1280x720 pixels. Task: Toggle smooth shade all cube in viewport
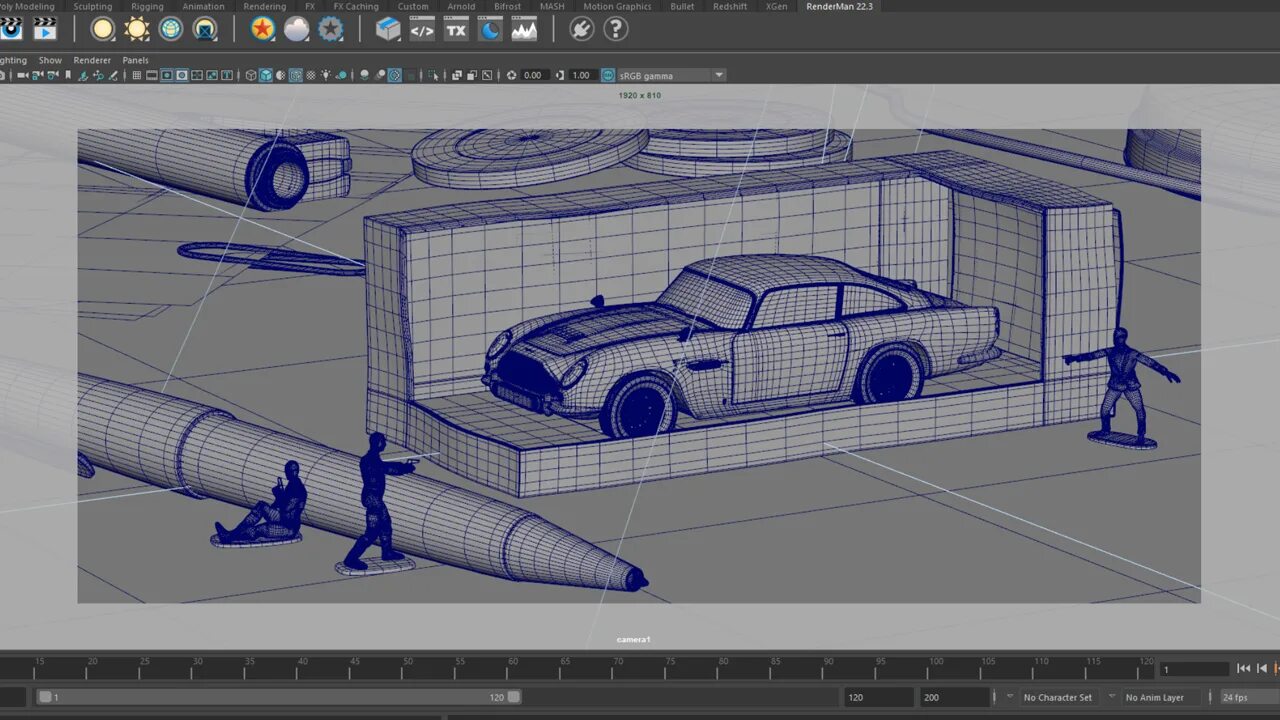(266, 75)
